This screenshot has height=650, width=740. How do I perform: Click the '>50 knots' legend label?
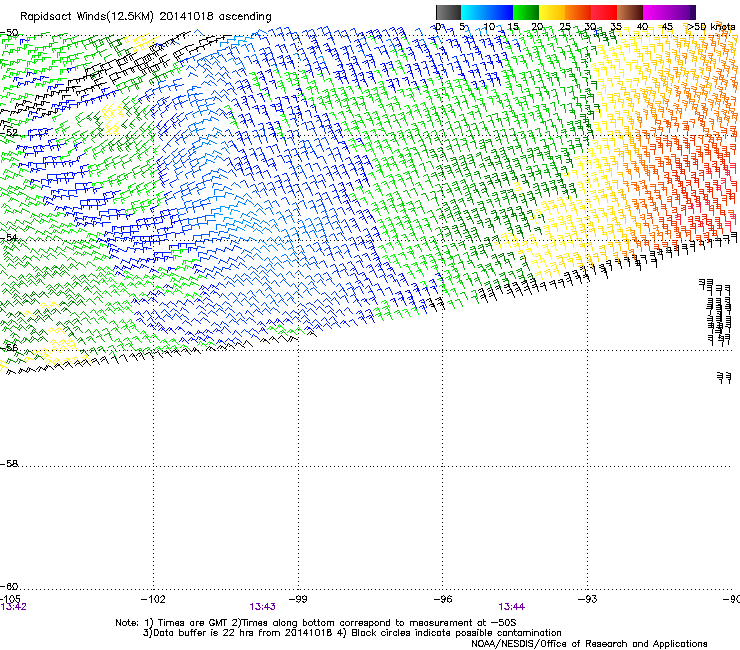coord(712,27)
